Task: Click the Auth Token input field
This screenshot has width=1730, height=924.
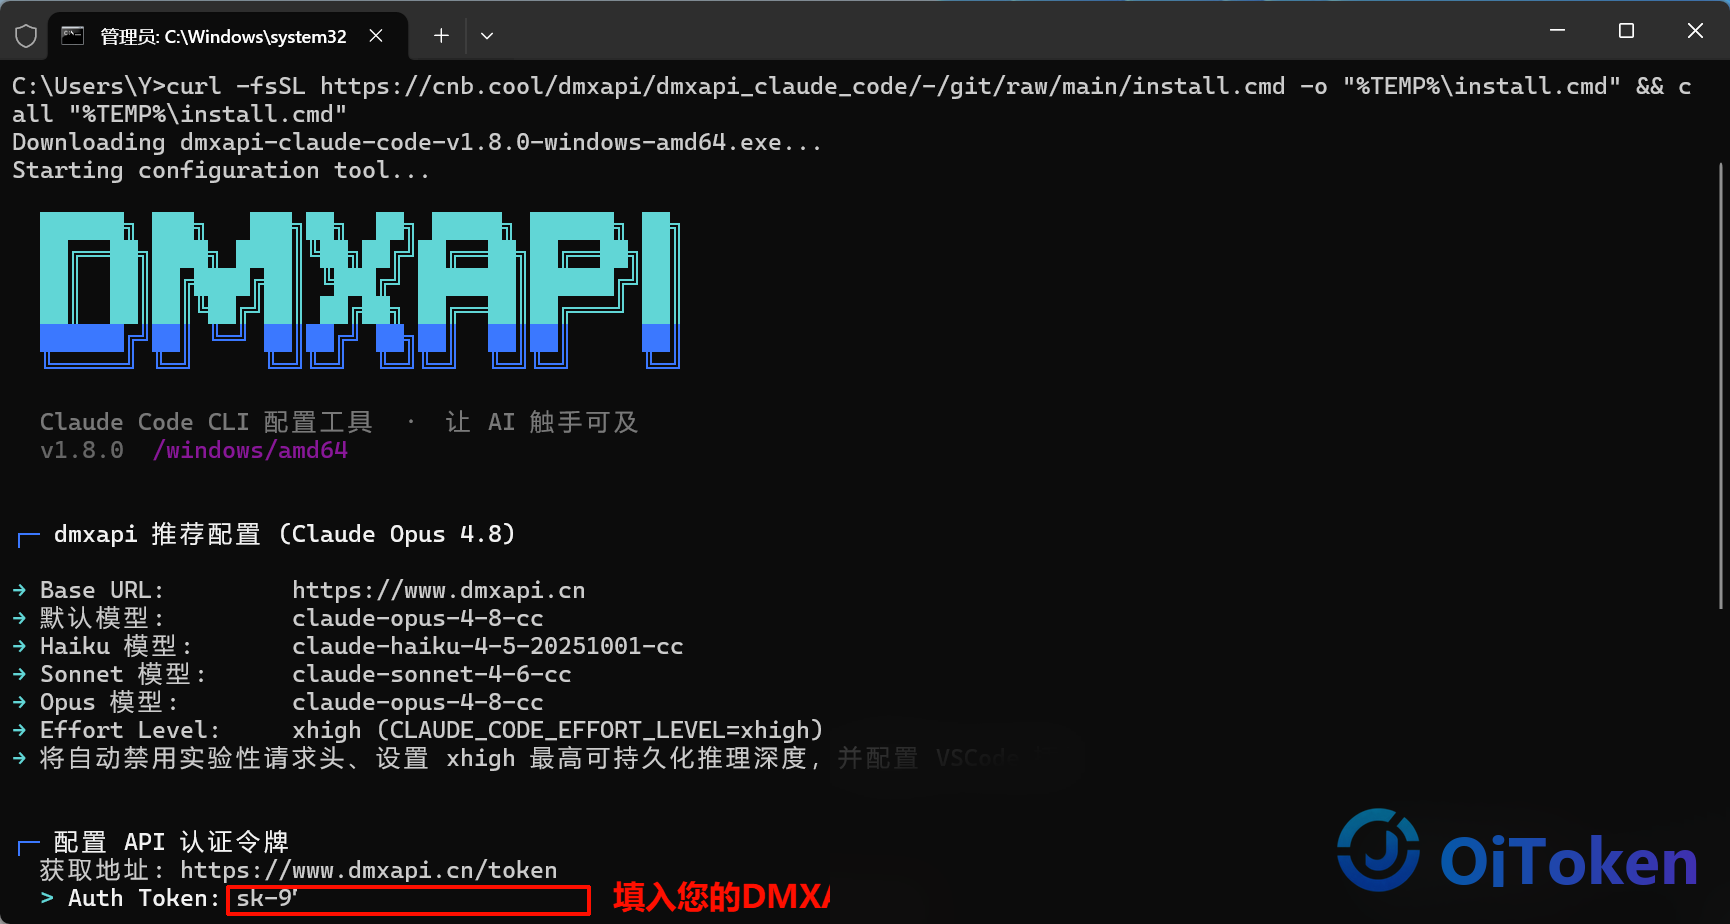Action: tap(408, 900)
